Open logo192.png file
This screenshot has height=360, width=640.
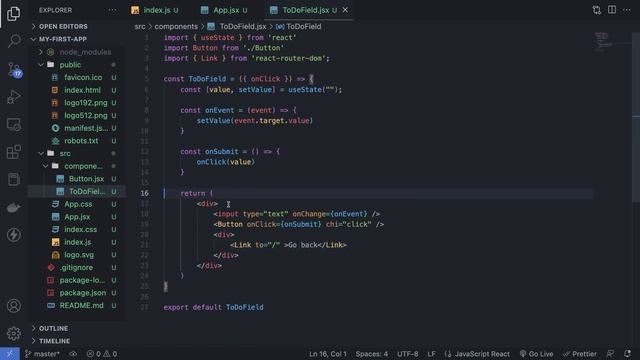77,103
